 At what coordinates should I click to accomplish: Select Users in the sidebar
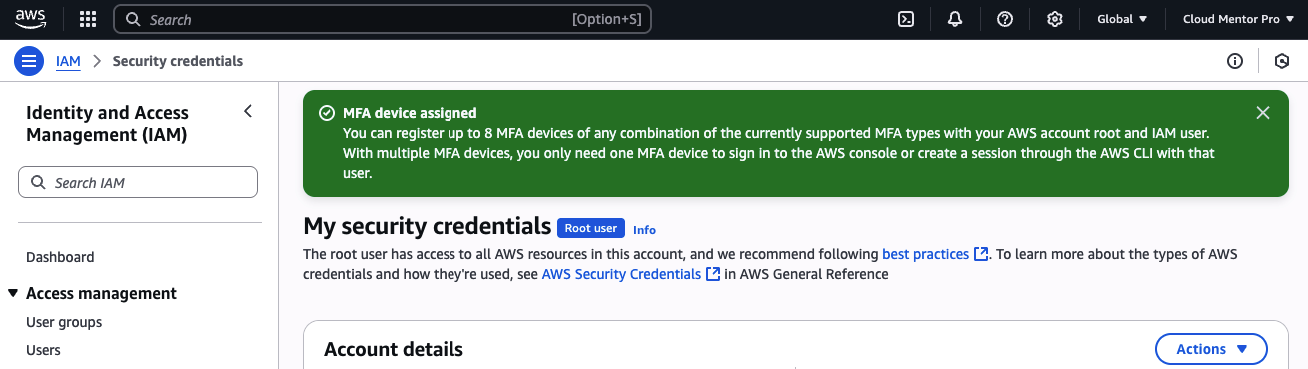point(43,350)
